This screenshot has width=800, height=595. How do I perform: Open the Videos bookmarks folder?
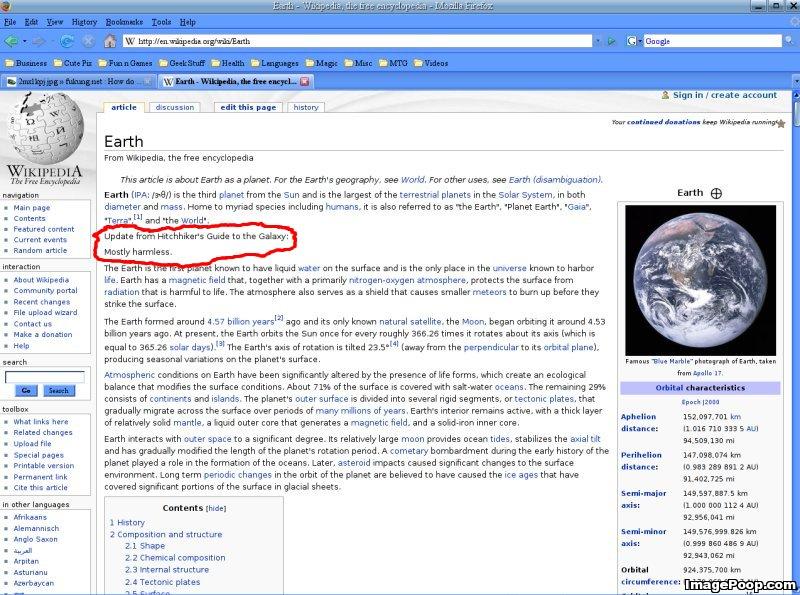(431, 63)
